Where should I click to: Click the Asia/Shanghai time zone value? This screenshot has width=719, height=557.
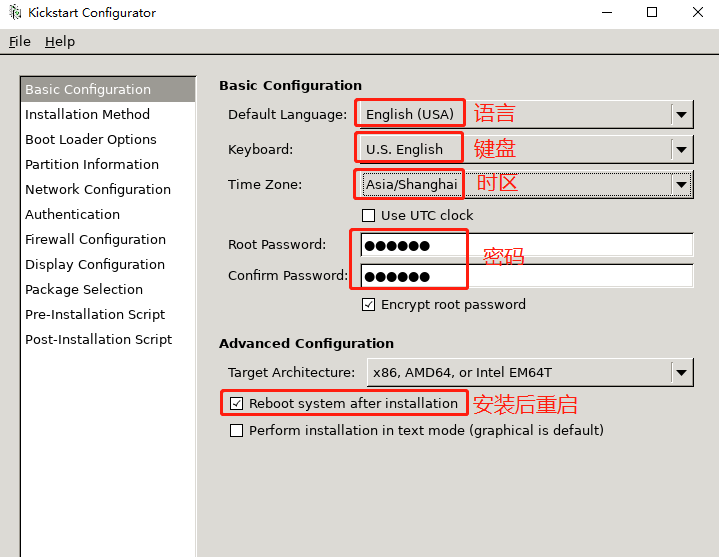point(412,184)
